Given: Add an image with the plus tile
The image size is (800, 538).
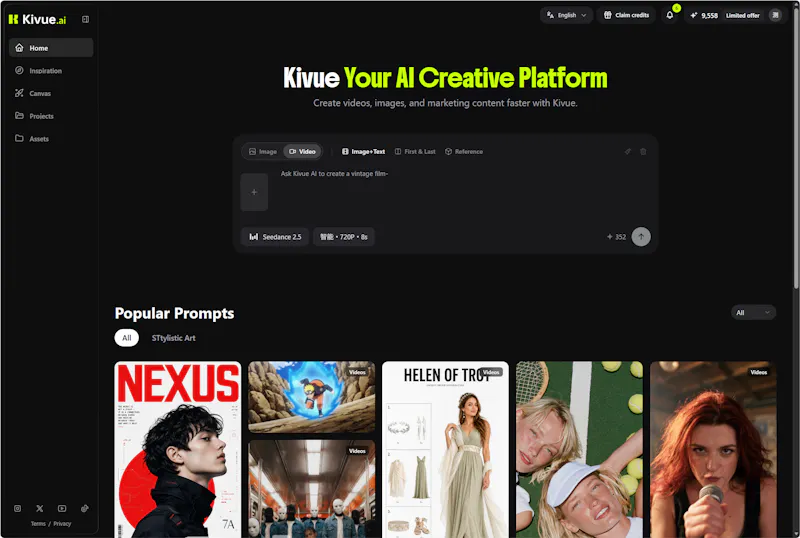Looking at the screenshot, I should click(254, 192).
